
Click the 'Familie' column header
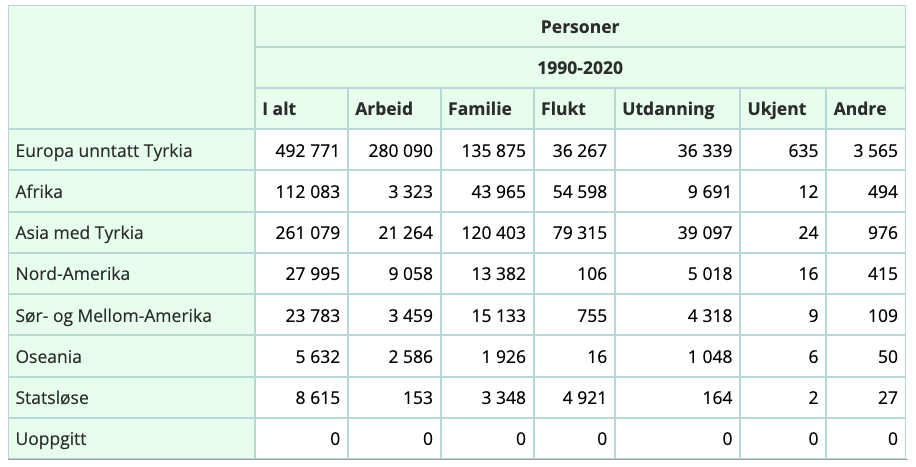479,109
